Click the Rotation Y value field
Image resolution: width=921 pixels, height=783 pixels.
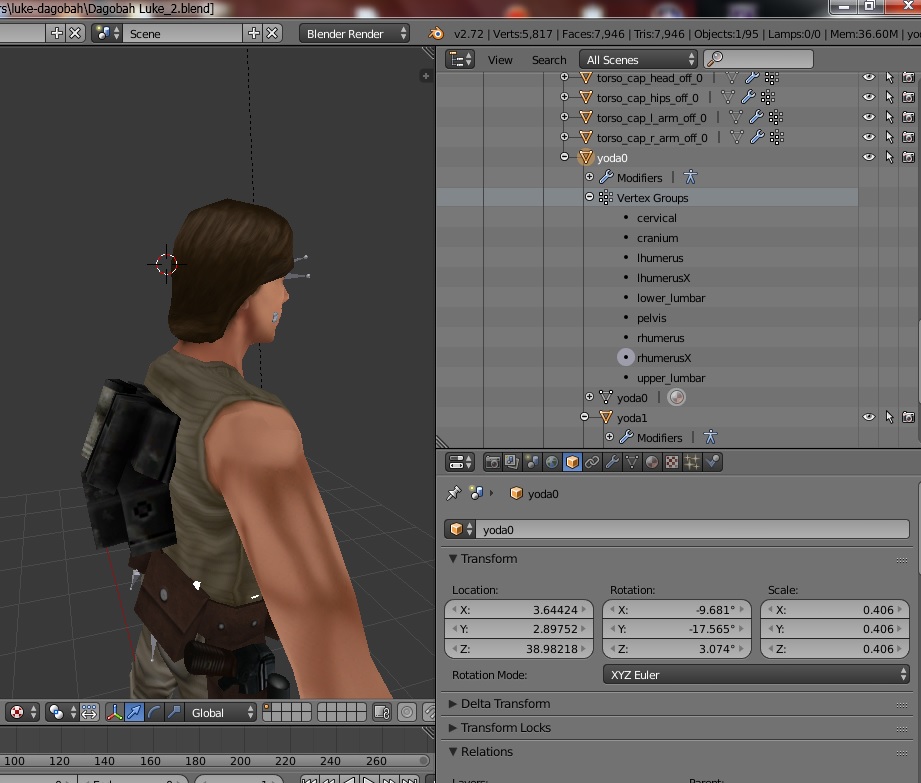coord(677,629)
